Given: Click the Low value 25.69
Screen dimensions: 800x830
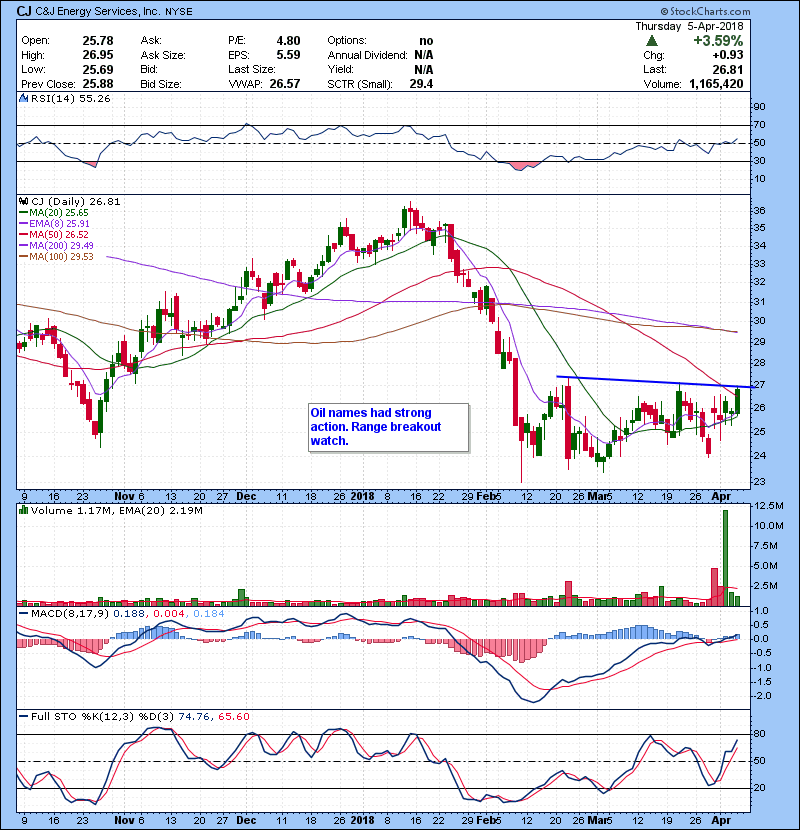Looking at the screenshot, I should (98, 69).
